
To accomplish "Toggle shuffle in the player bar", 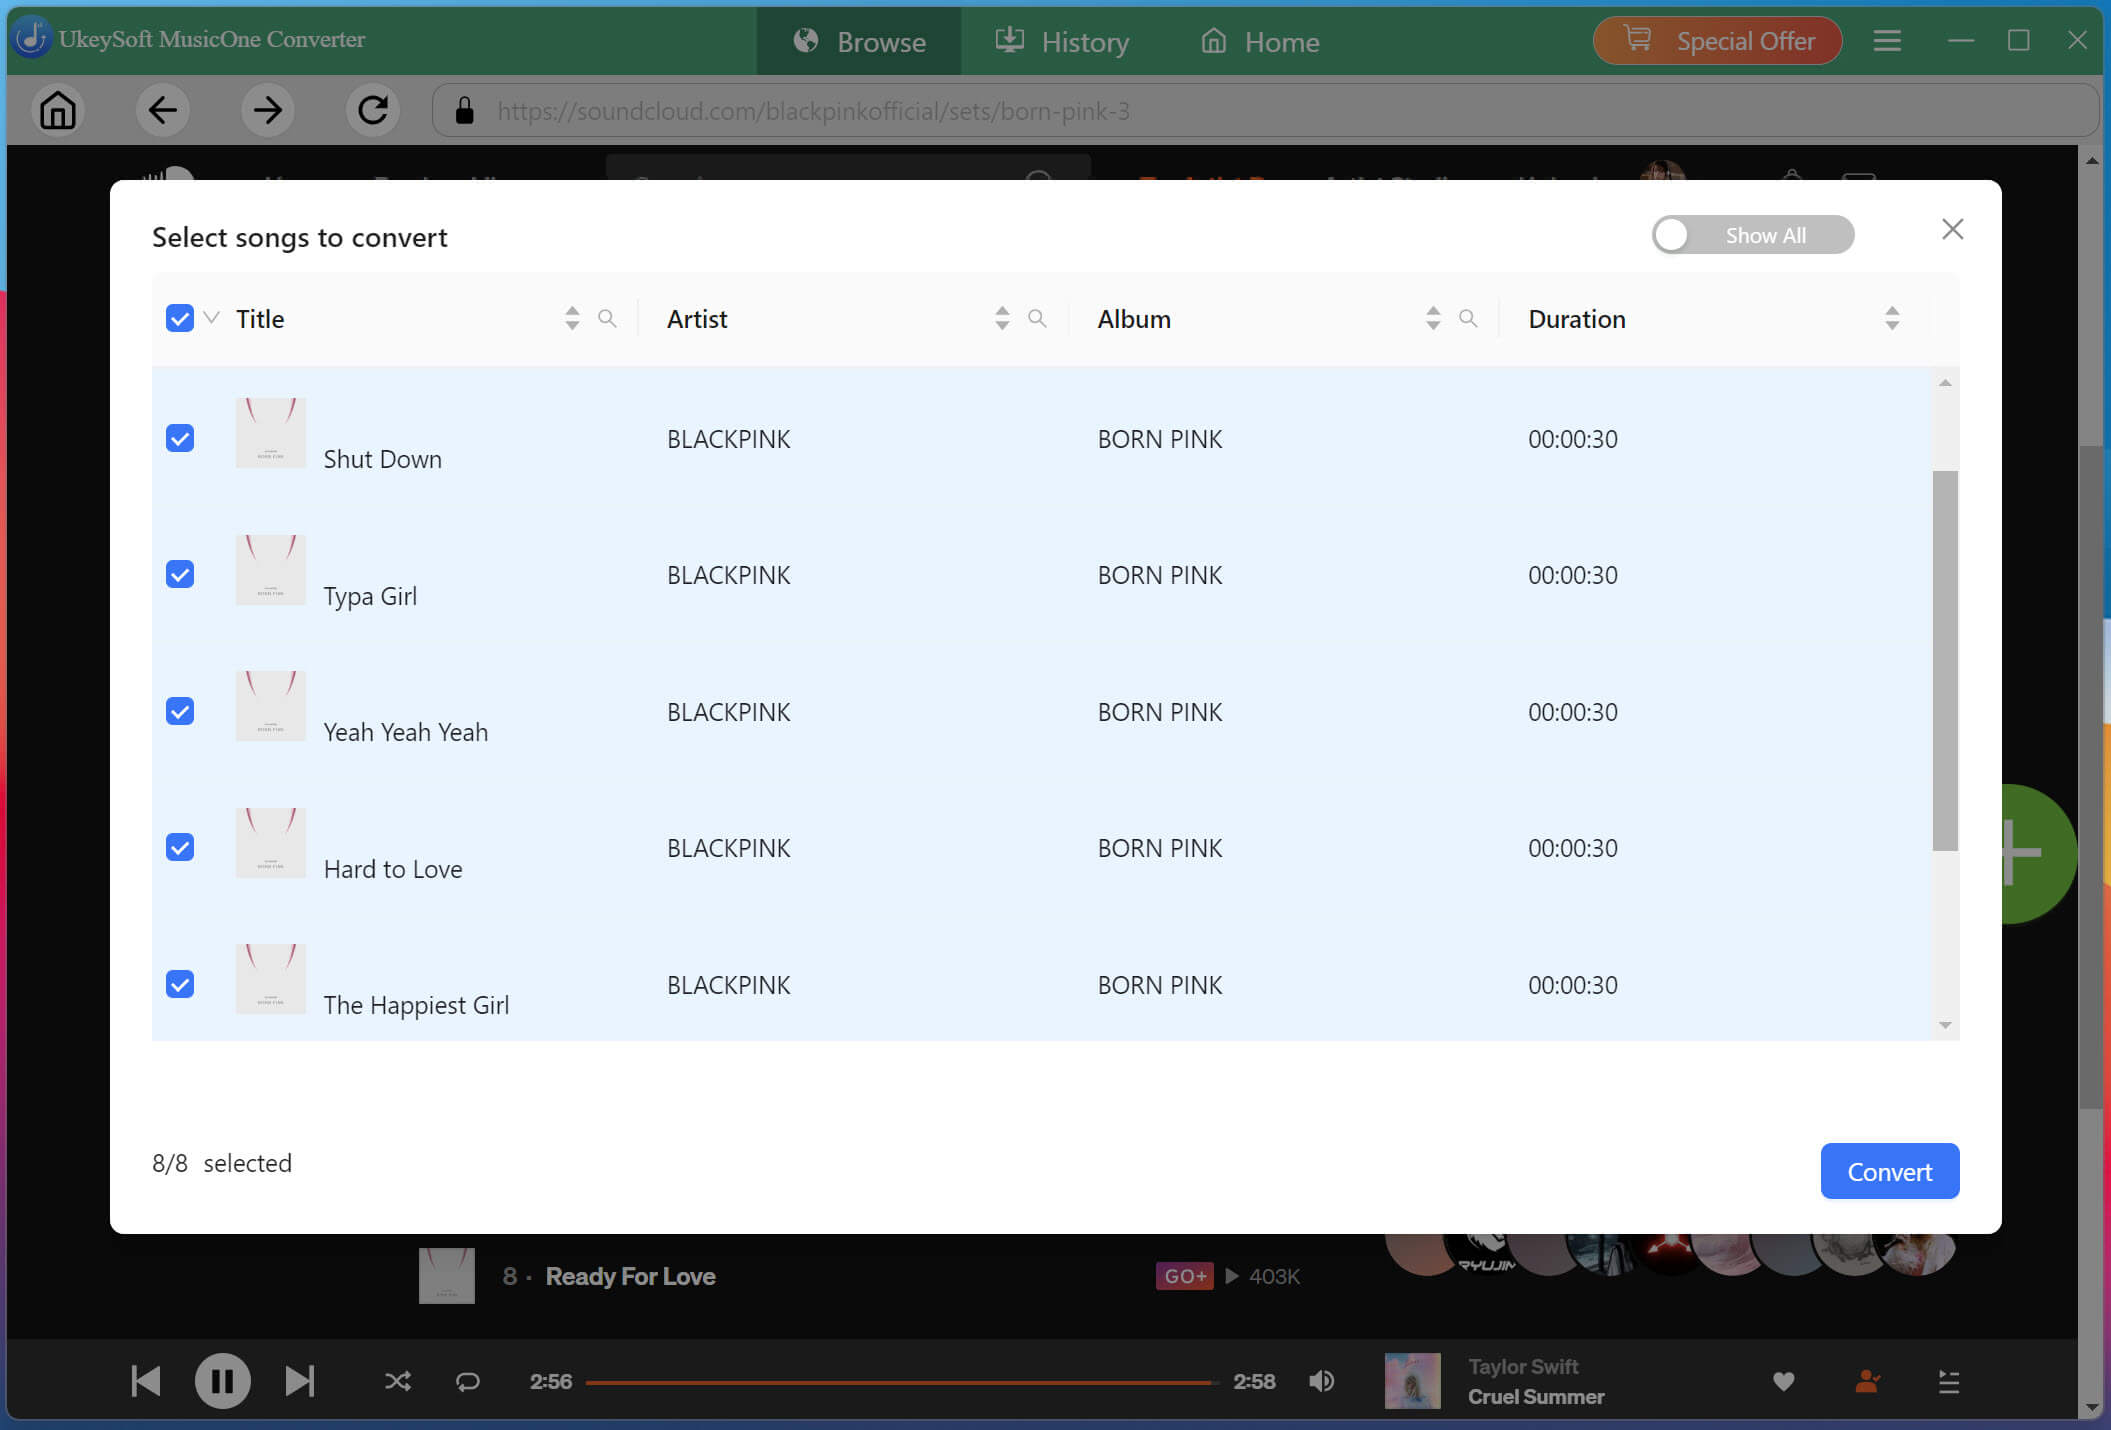I will (398, 1382).
